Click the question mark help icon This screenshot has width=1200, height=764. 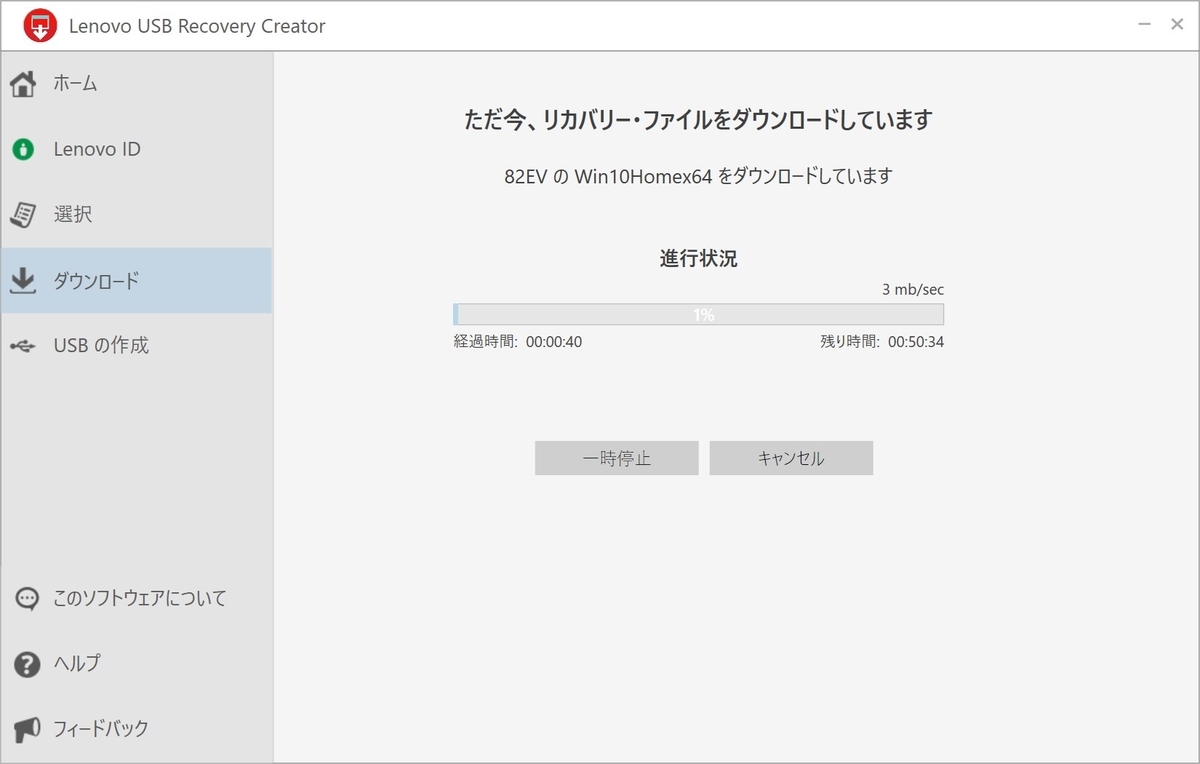point(27,664)
